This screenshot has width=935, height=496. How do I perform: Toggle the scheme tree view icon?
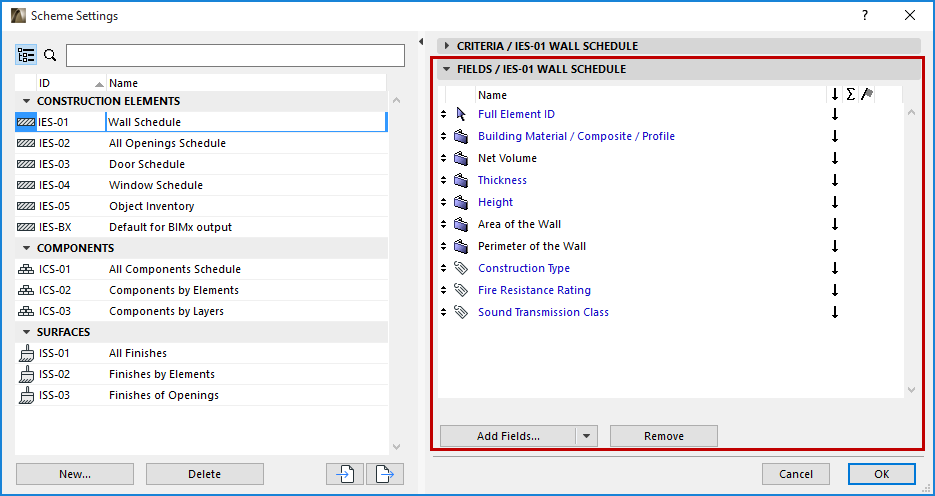pos(26,55)
